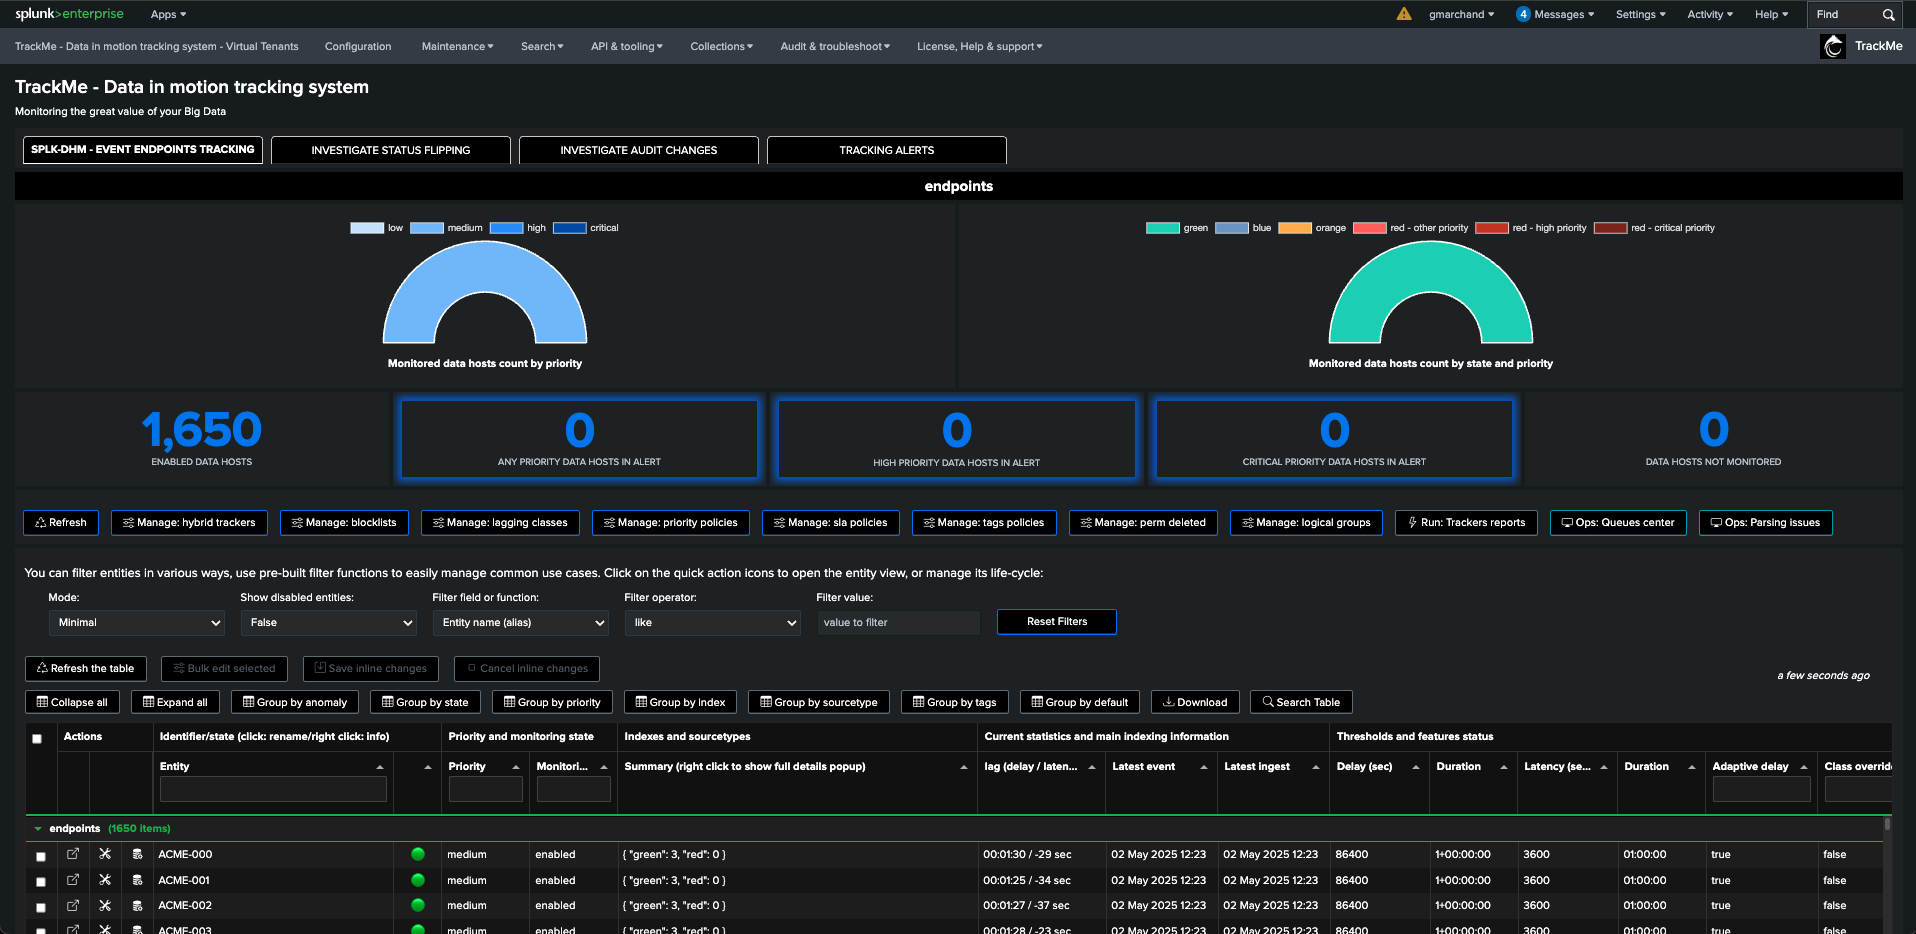Click the search magnifier in Find box

click(1888, 15)
